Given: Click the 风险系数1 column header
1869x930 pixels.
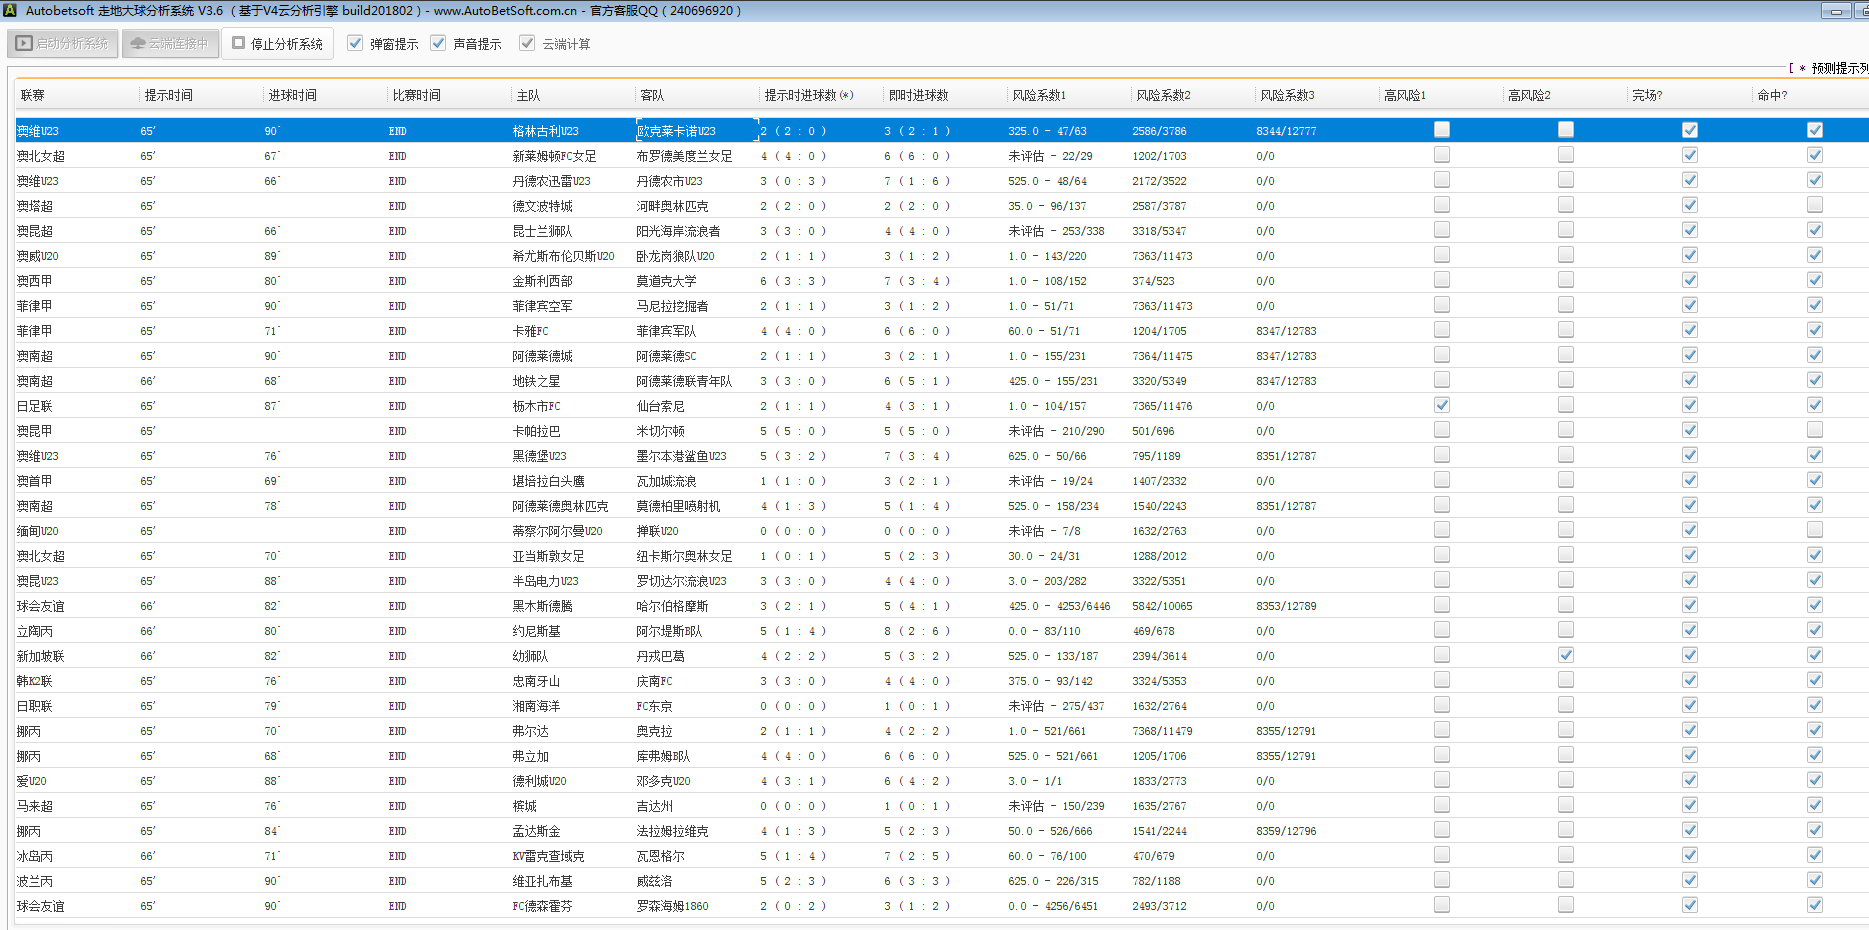Looking at the screenshot, I should 1039,95.
